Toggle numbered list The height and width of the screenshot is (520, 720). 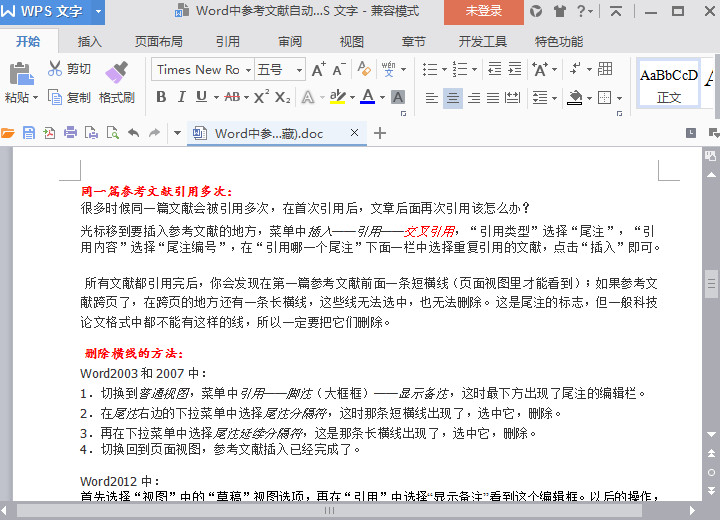(460, 69)
